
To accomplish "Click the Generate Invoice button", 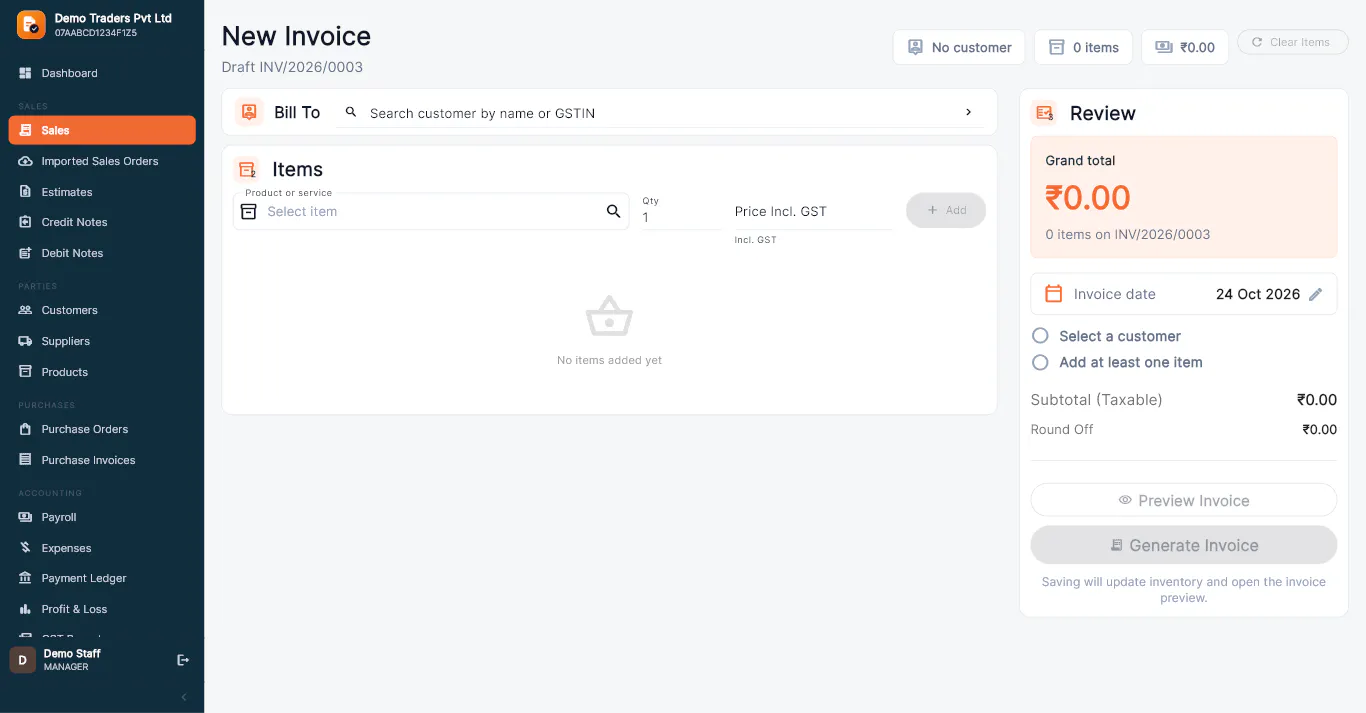I will click(x=1184, y=545).
